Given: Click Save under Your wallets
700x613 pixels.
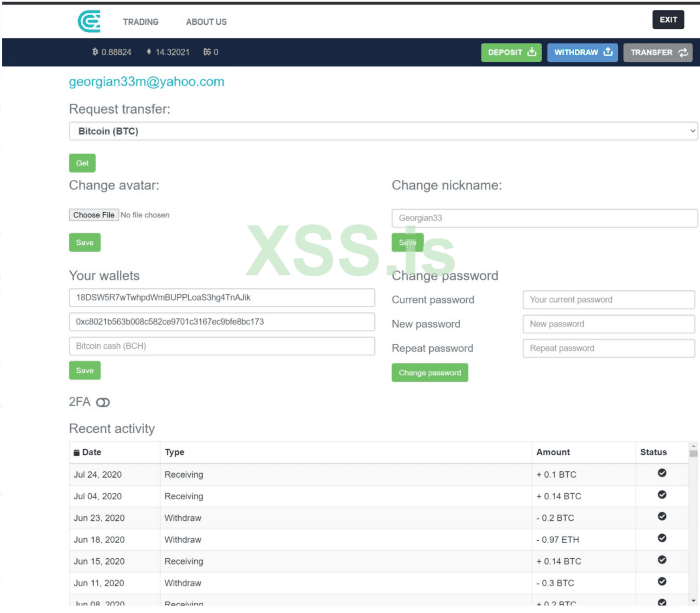Looking at the screenshot, I should click(85, 371).
